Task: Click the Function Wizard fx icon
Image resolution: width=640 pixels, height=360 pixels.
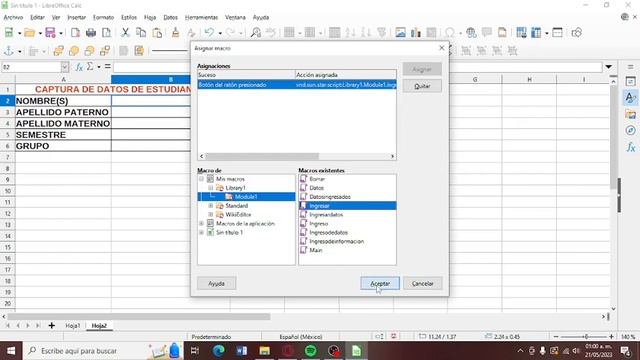Action: pyautogui.click(x=79, y=67)
